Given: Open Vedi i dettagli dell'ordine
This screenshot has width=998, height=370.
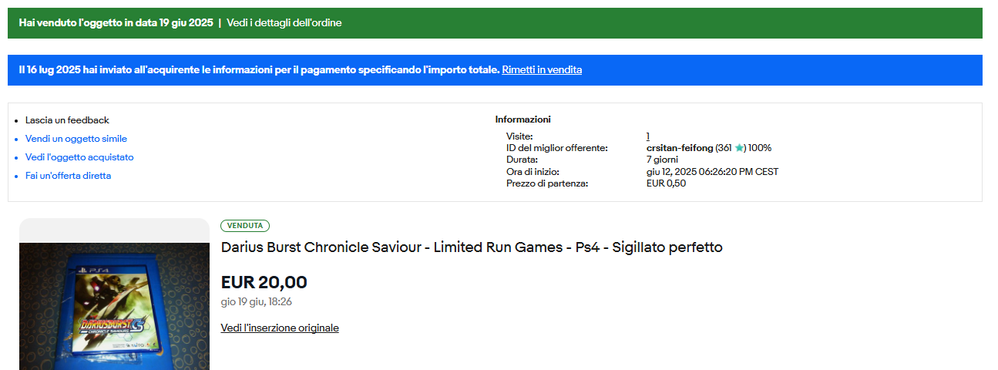Looking at the screenshot, I should click(284, 23).
